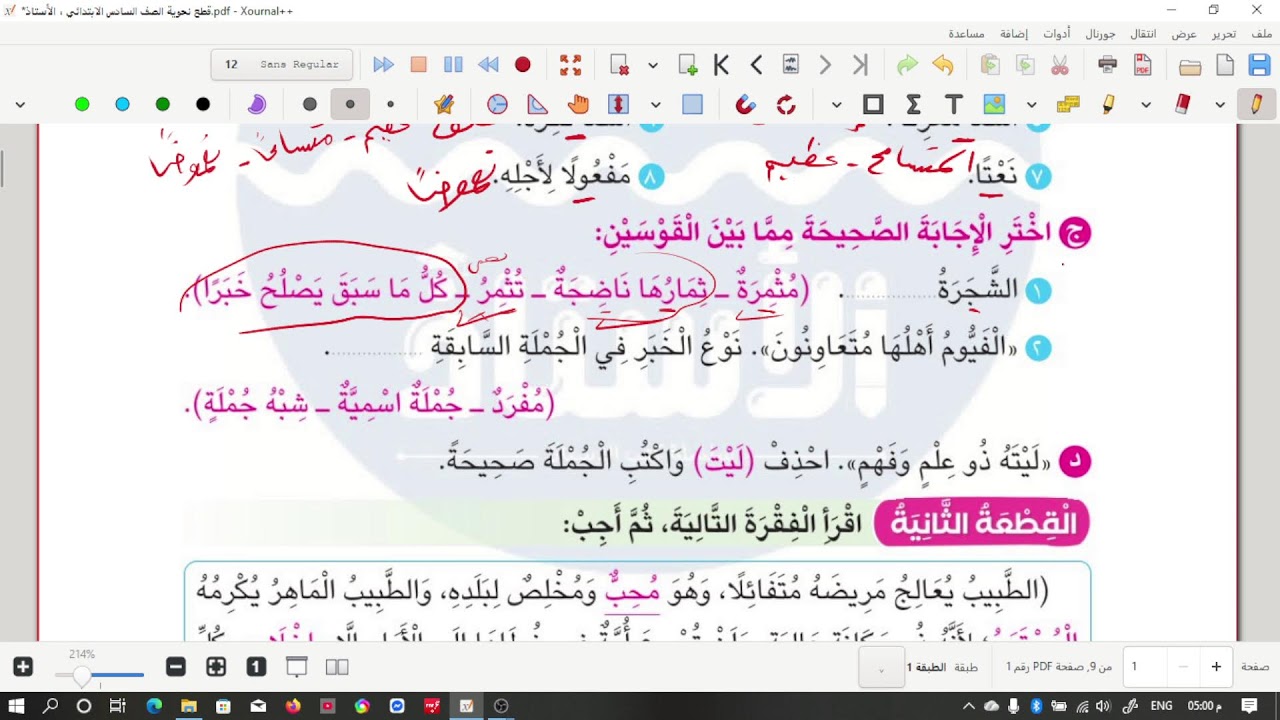Cut selection with scissors icon
Screen dimensions: 1280x720
pos(1060,66)
